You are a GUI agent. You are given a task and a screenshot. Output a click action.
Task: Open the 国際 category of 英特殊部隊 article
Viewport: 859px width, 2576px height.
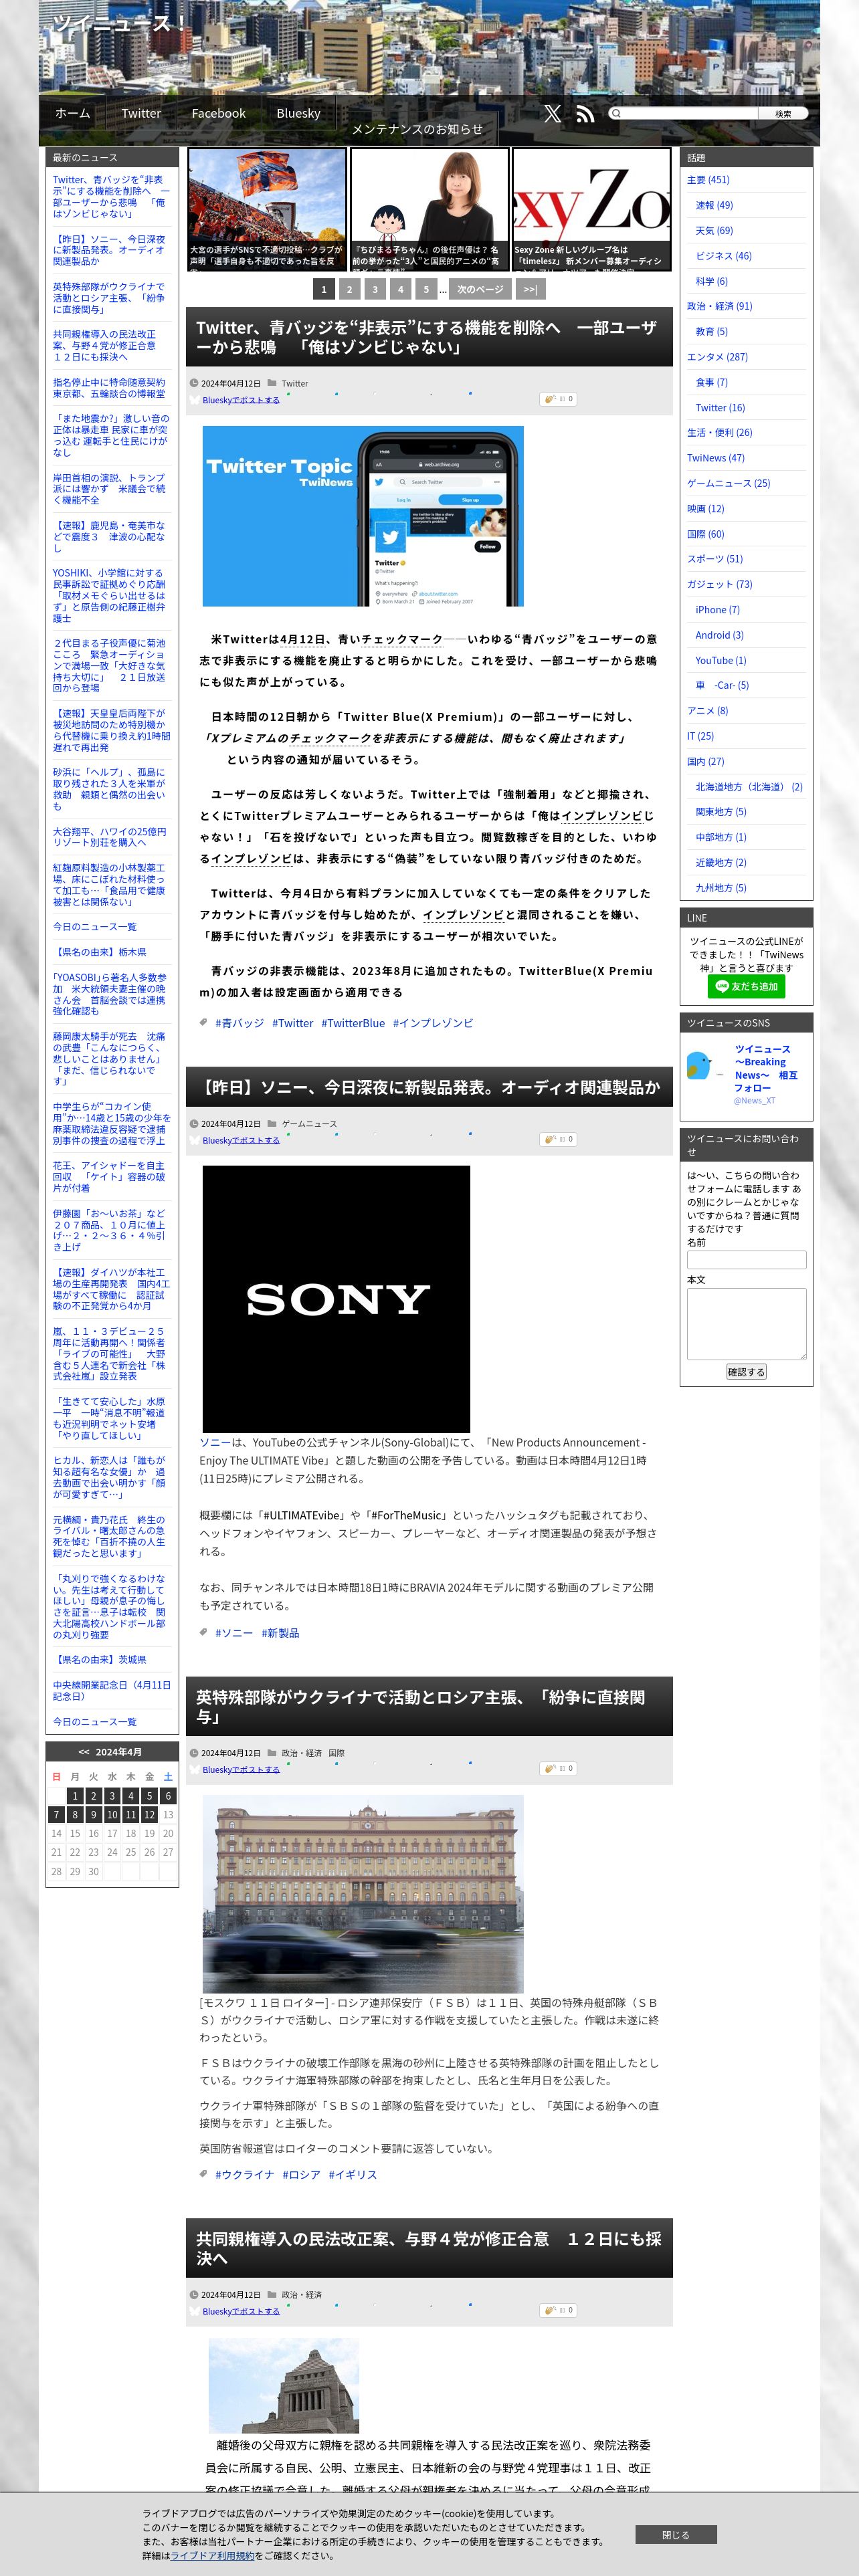coord(337,1753)
